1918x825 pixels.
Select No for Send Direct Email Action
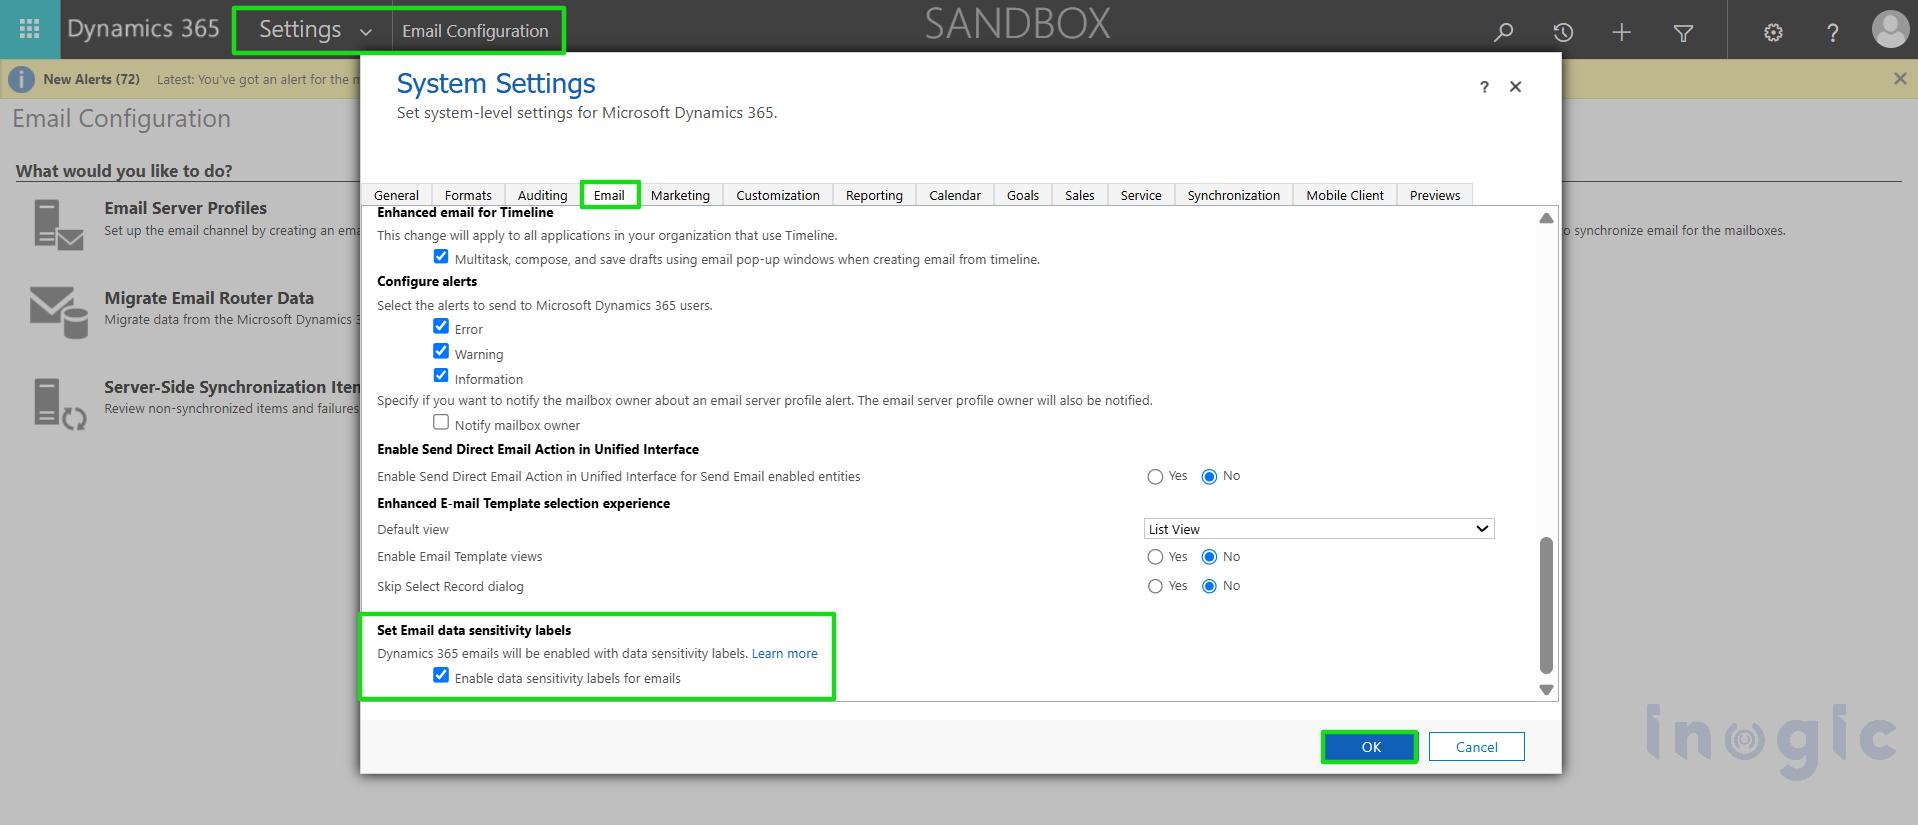click(1209, 477)
